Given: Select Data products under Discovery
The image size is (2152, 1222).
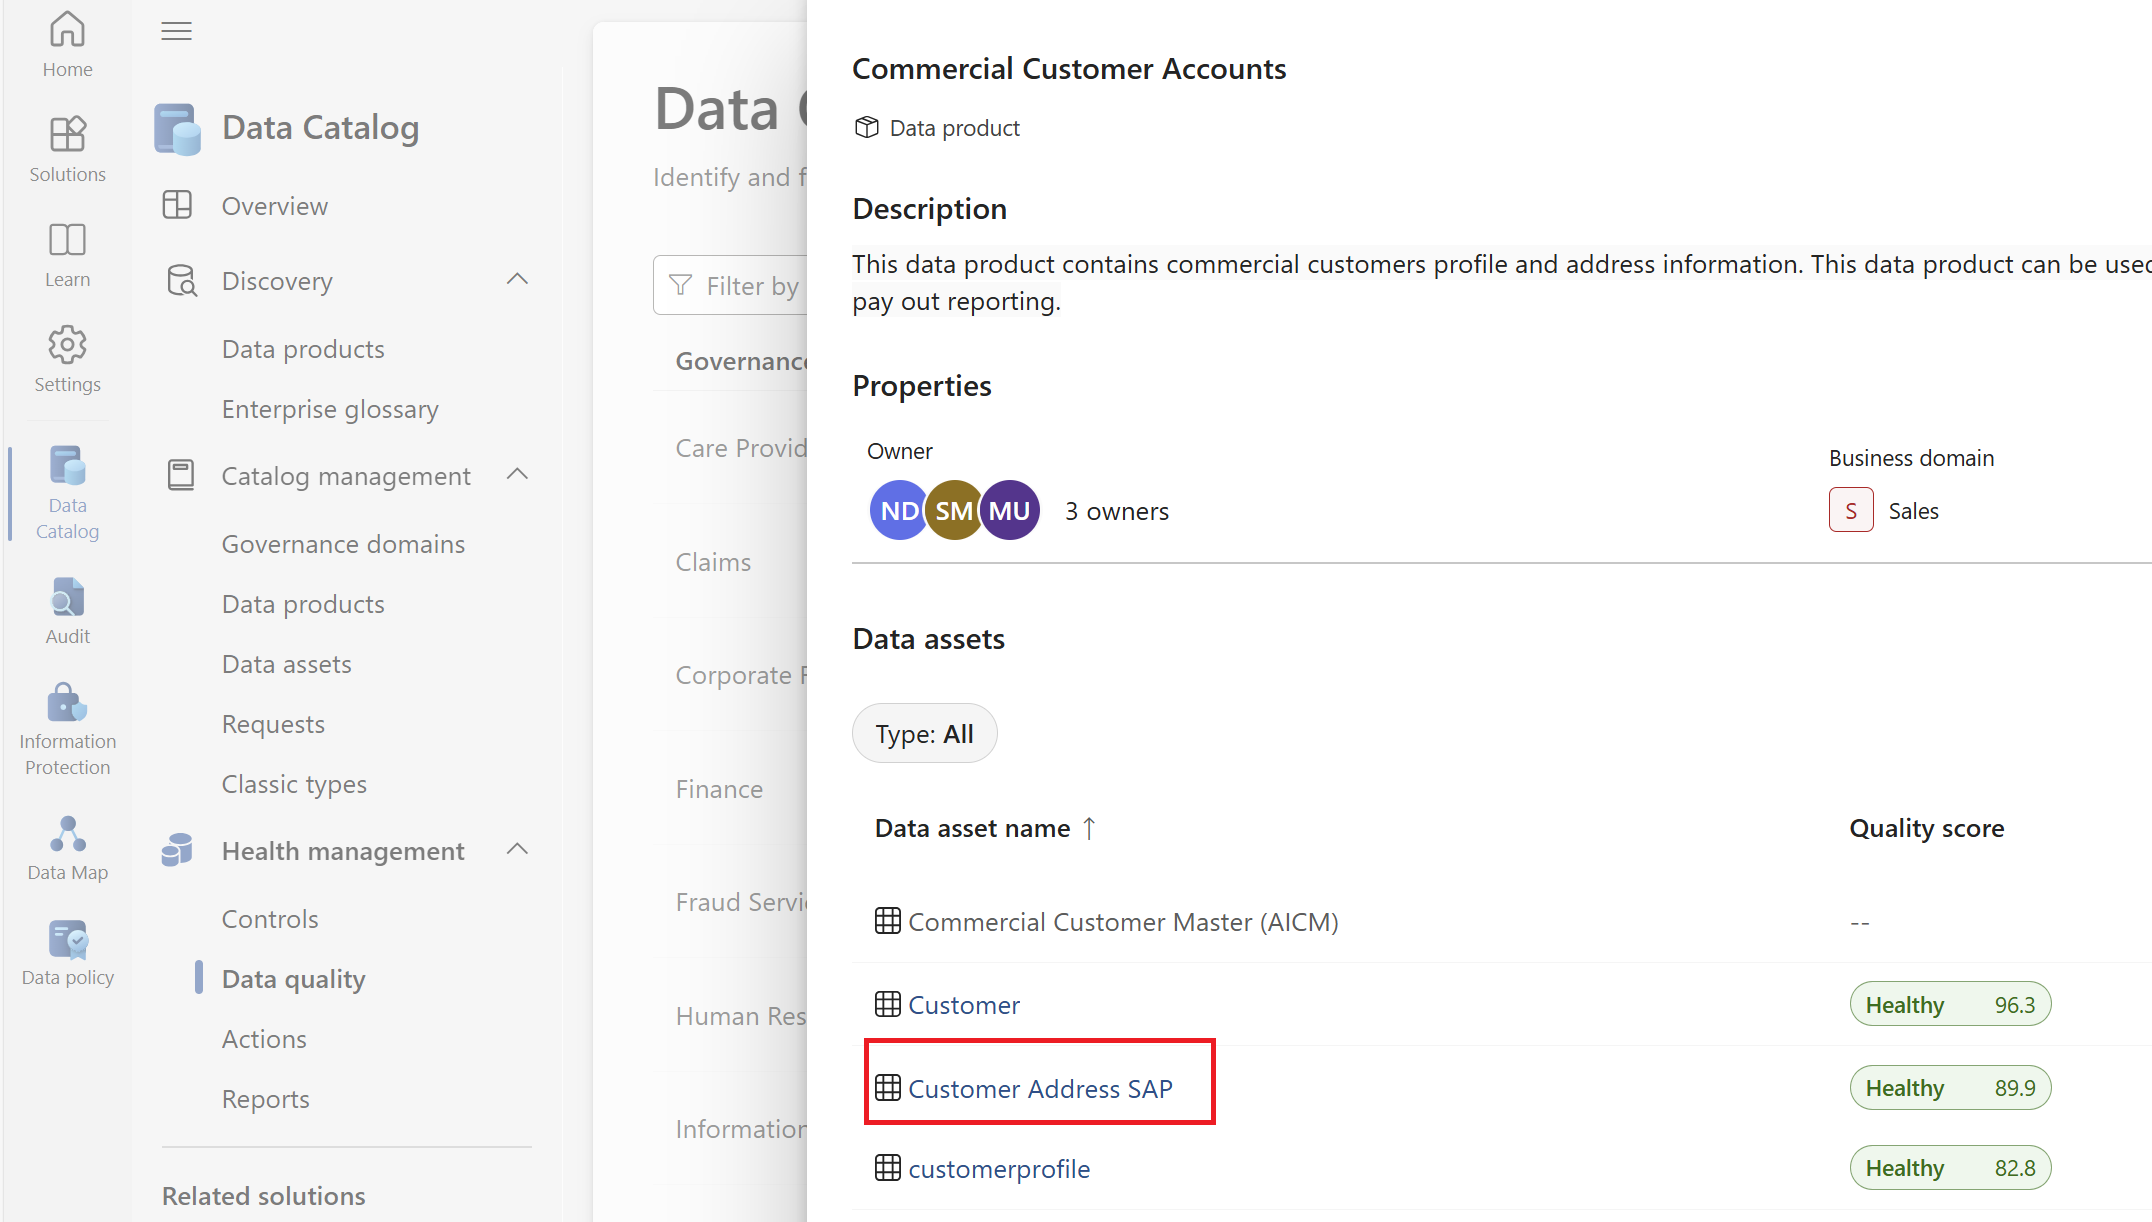Looking at the screenshot, I should [303, 349].
